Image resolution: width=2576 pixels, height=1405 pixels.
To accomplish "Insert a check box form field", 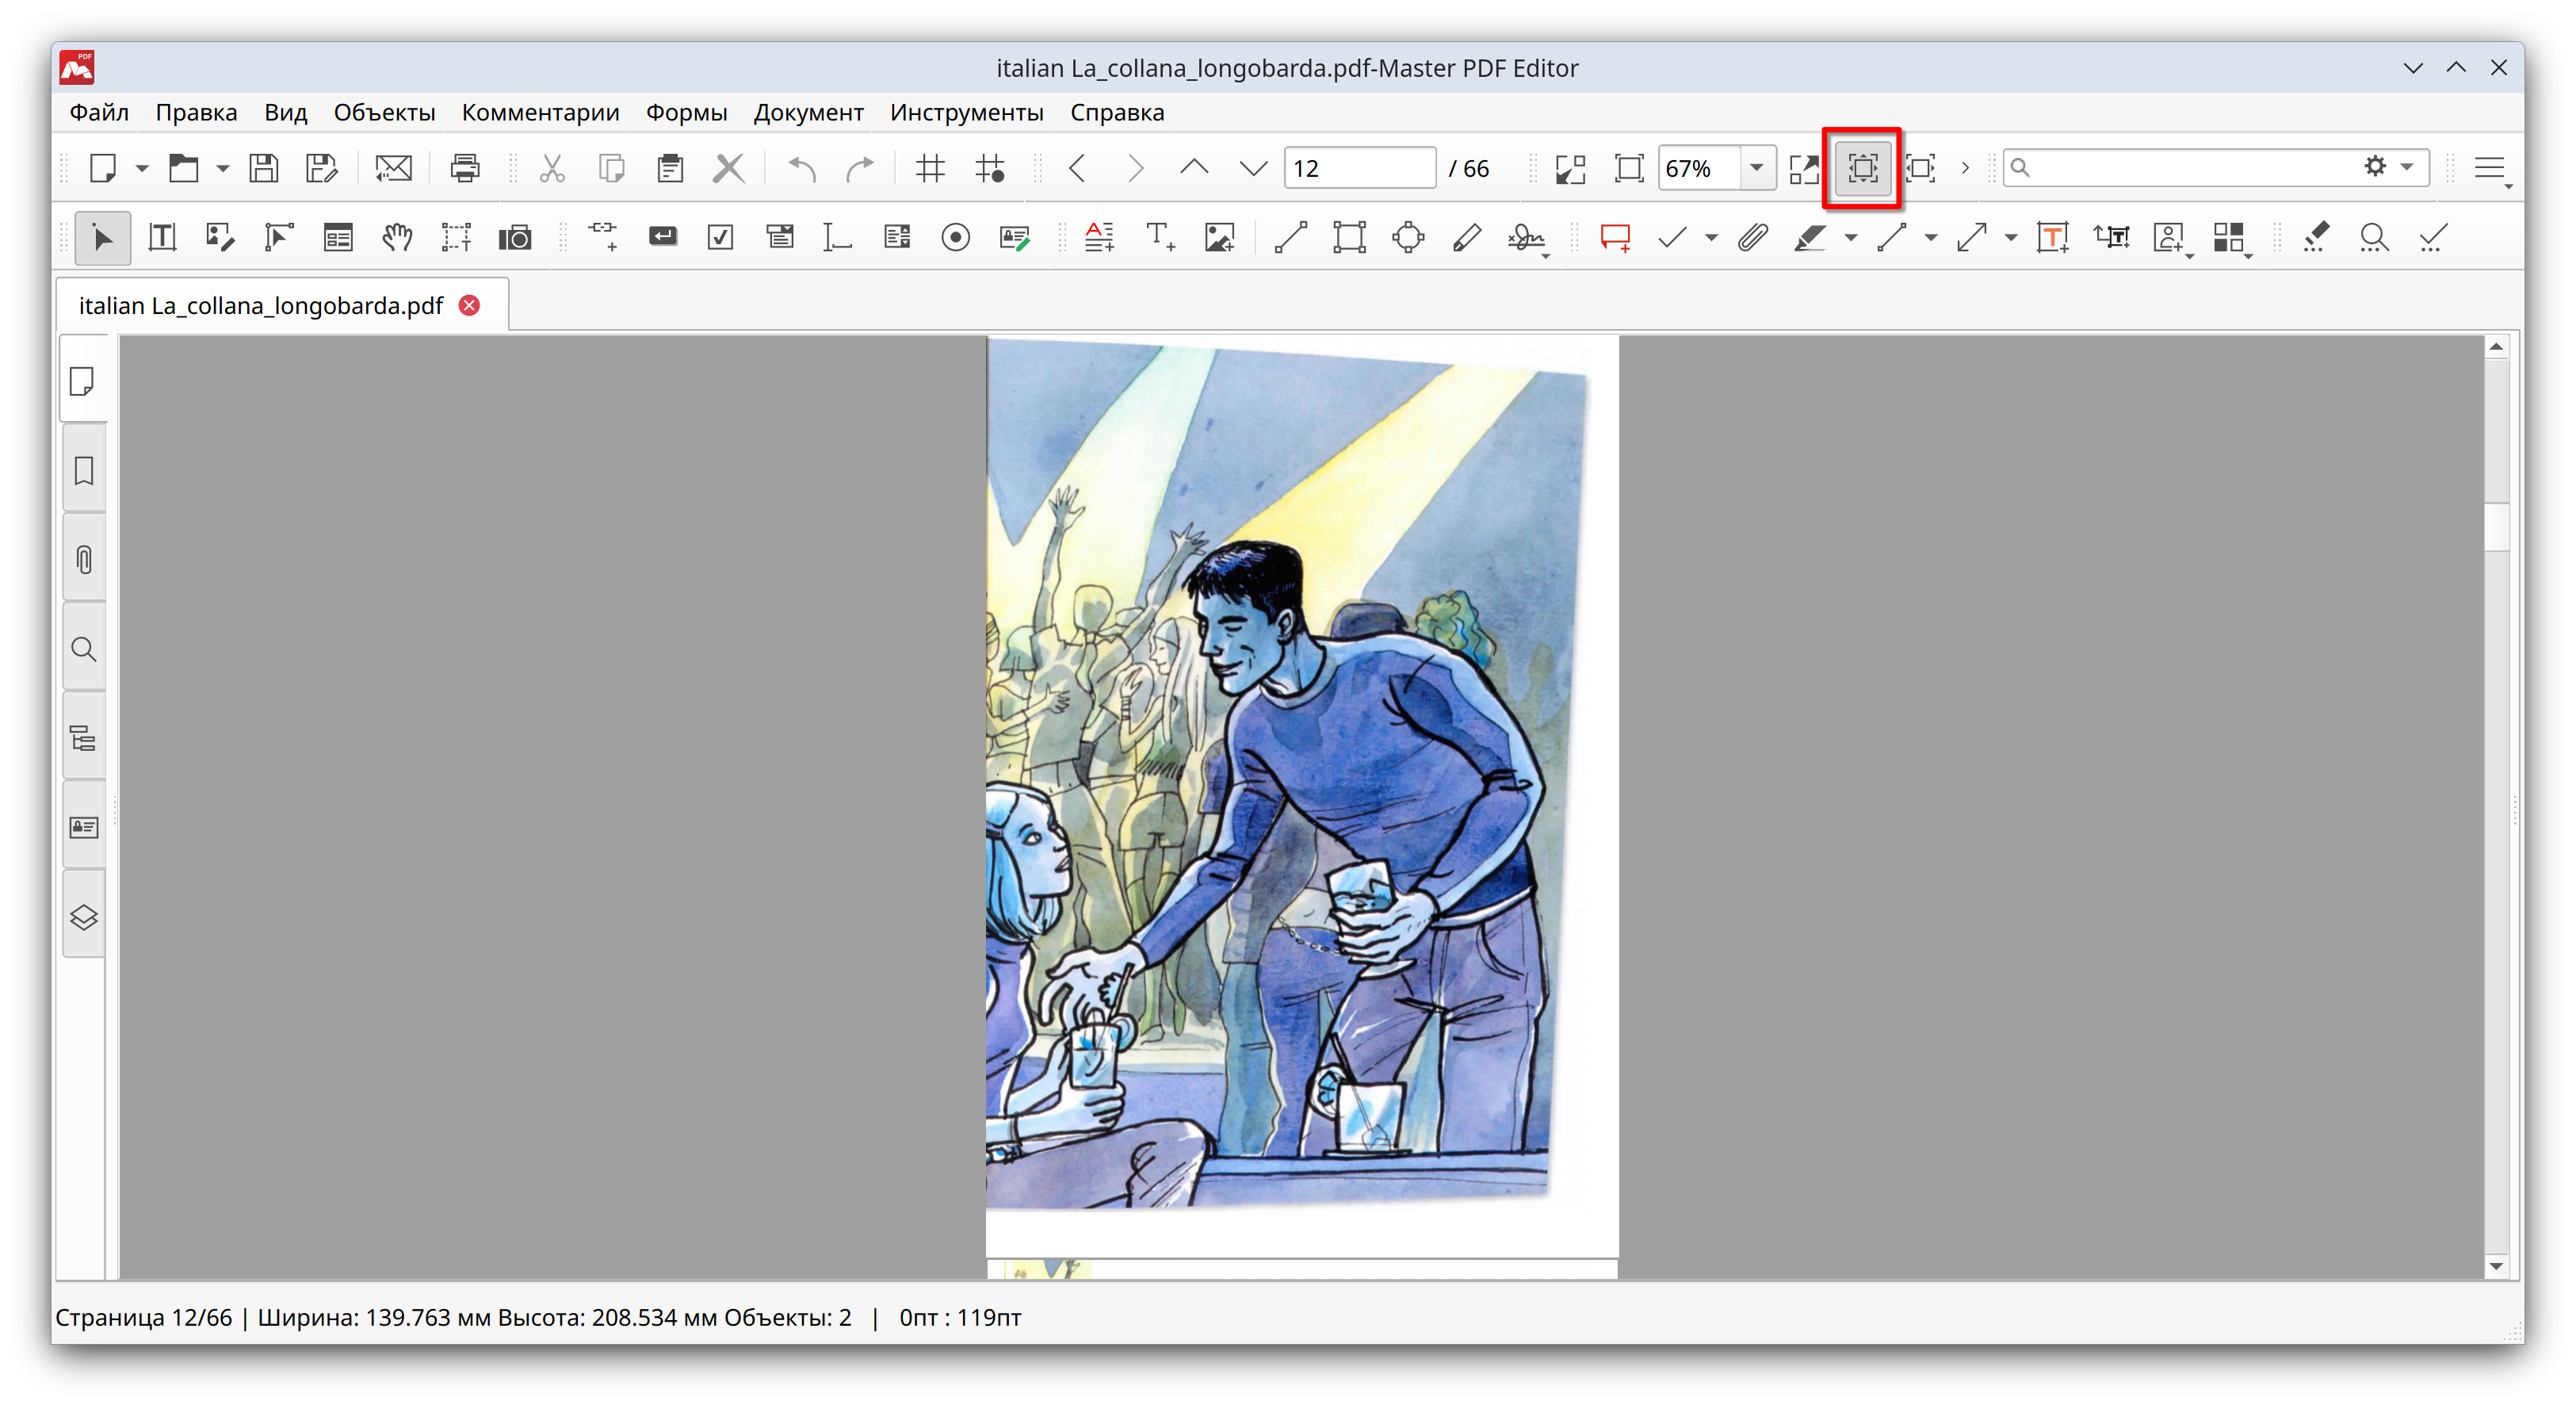I will 720,238.
